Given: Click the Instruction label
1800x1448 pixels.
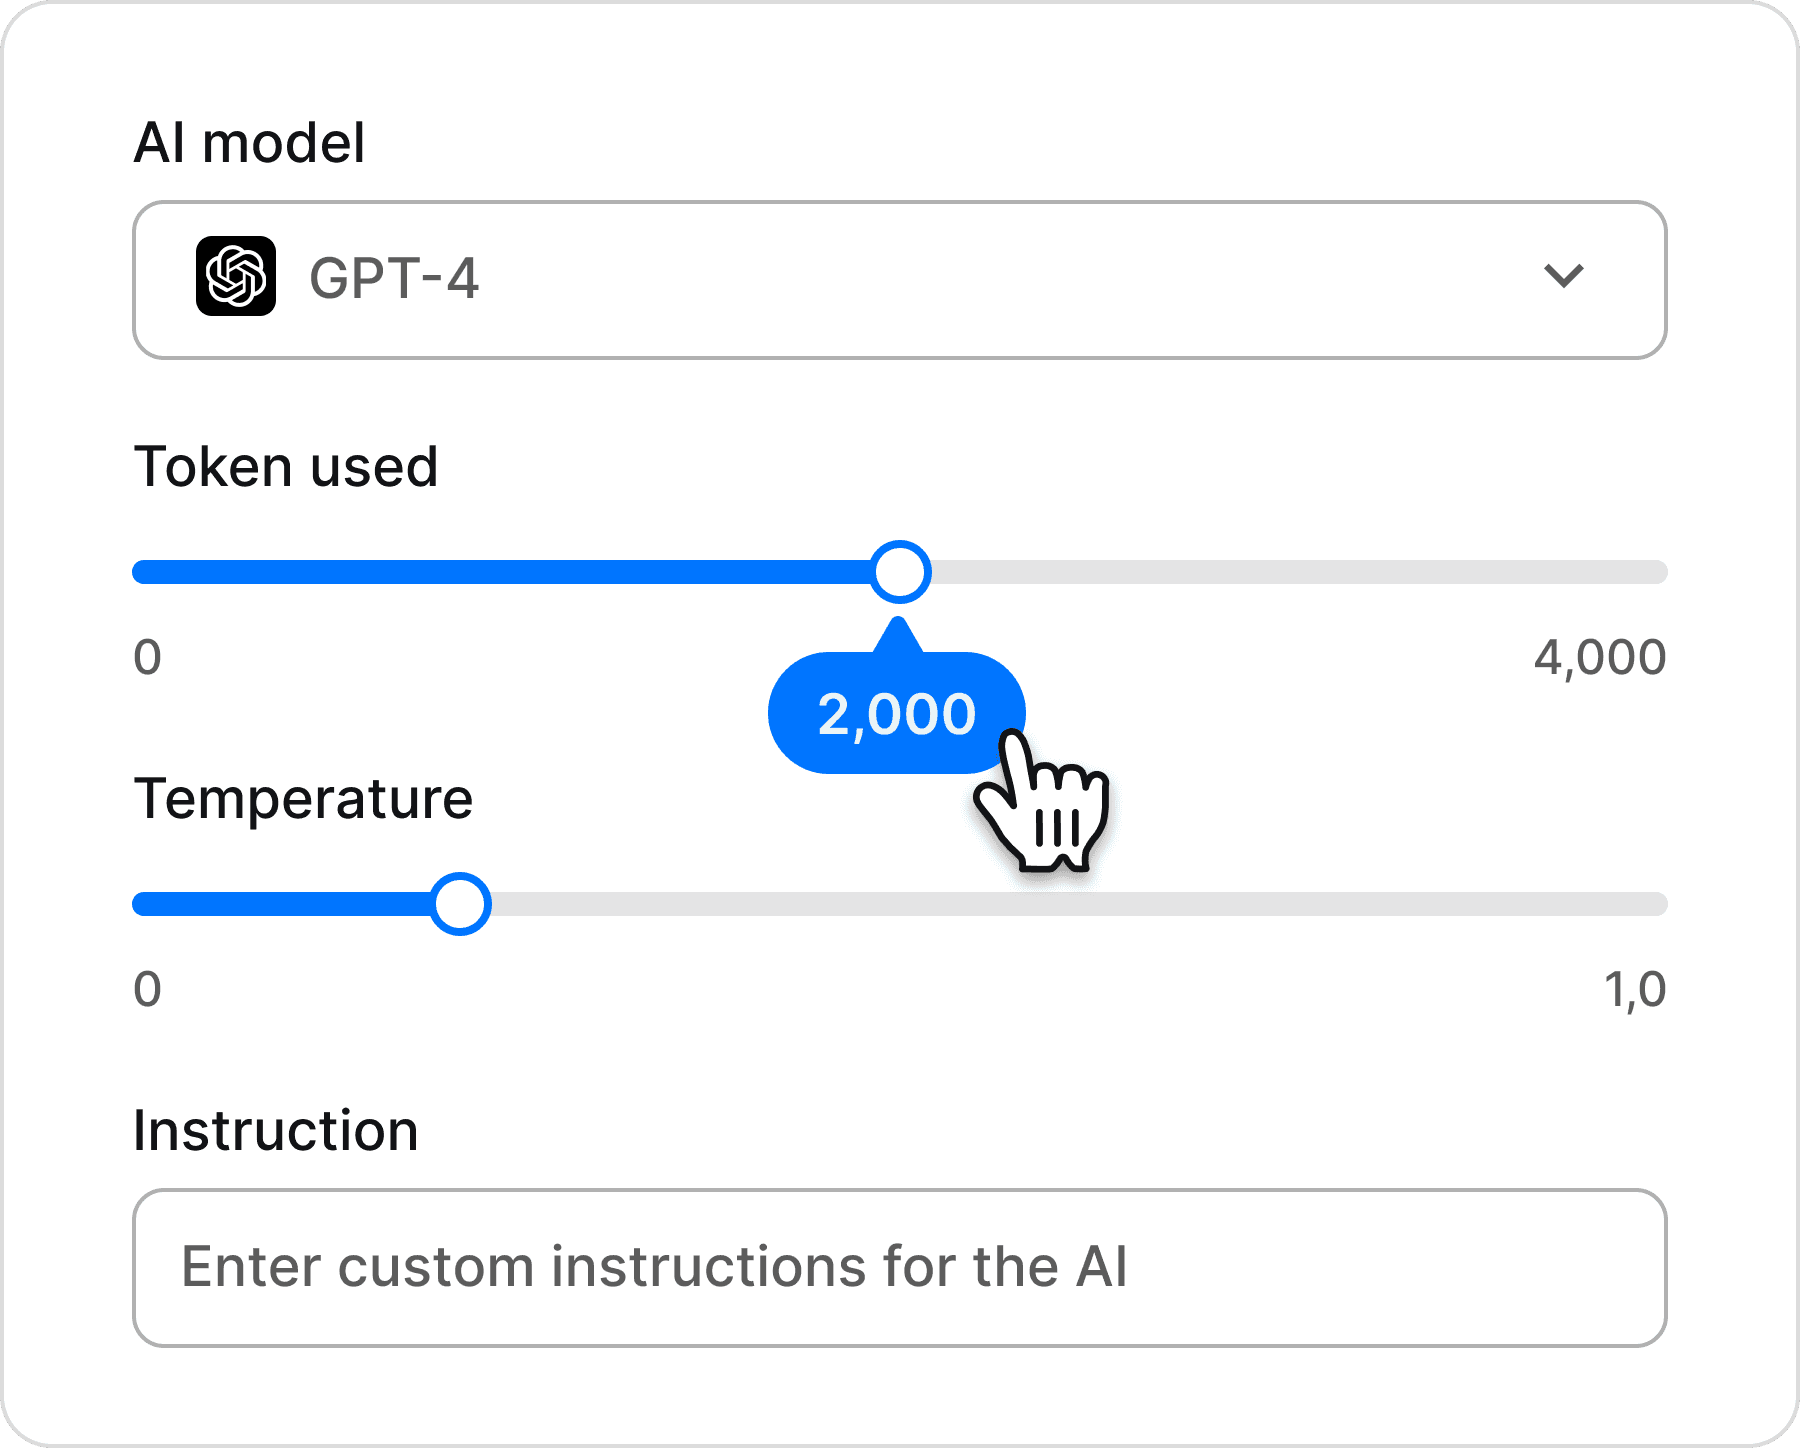Looking at the screenshot, I should 276,1131.
